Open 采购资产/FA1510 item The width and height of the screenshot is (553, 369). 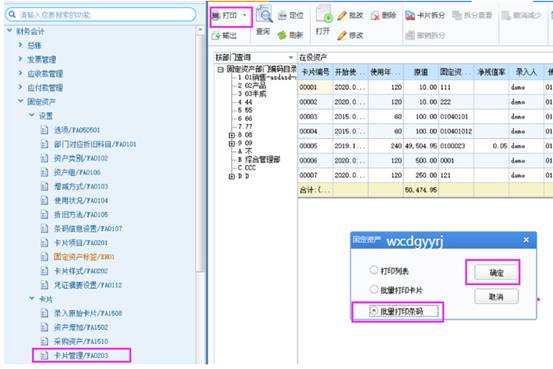[x=81, y=341]
